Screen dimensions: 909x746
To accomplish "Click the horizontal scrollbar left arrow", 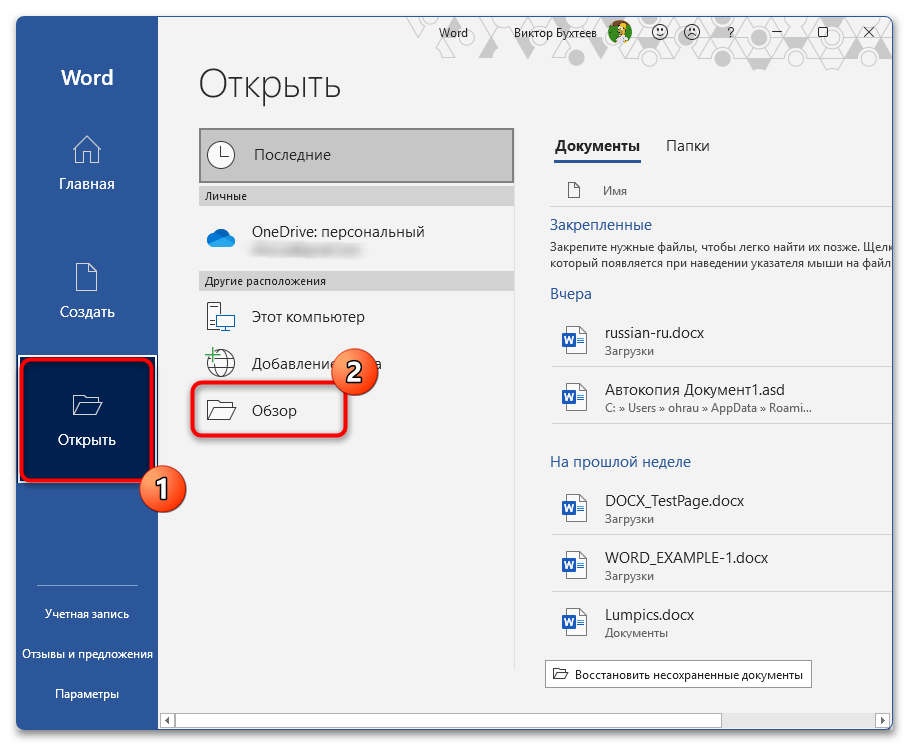I will pos(169,720).
